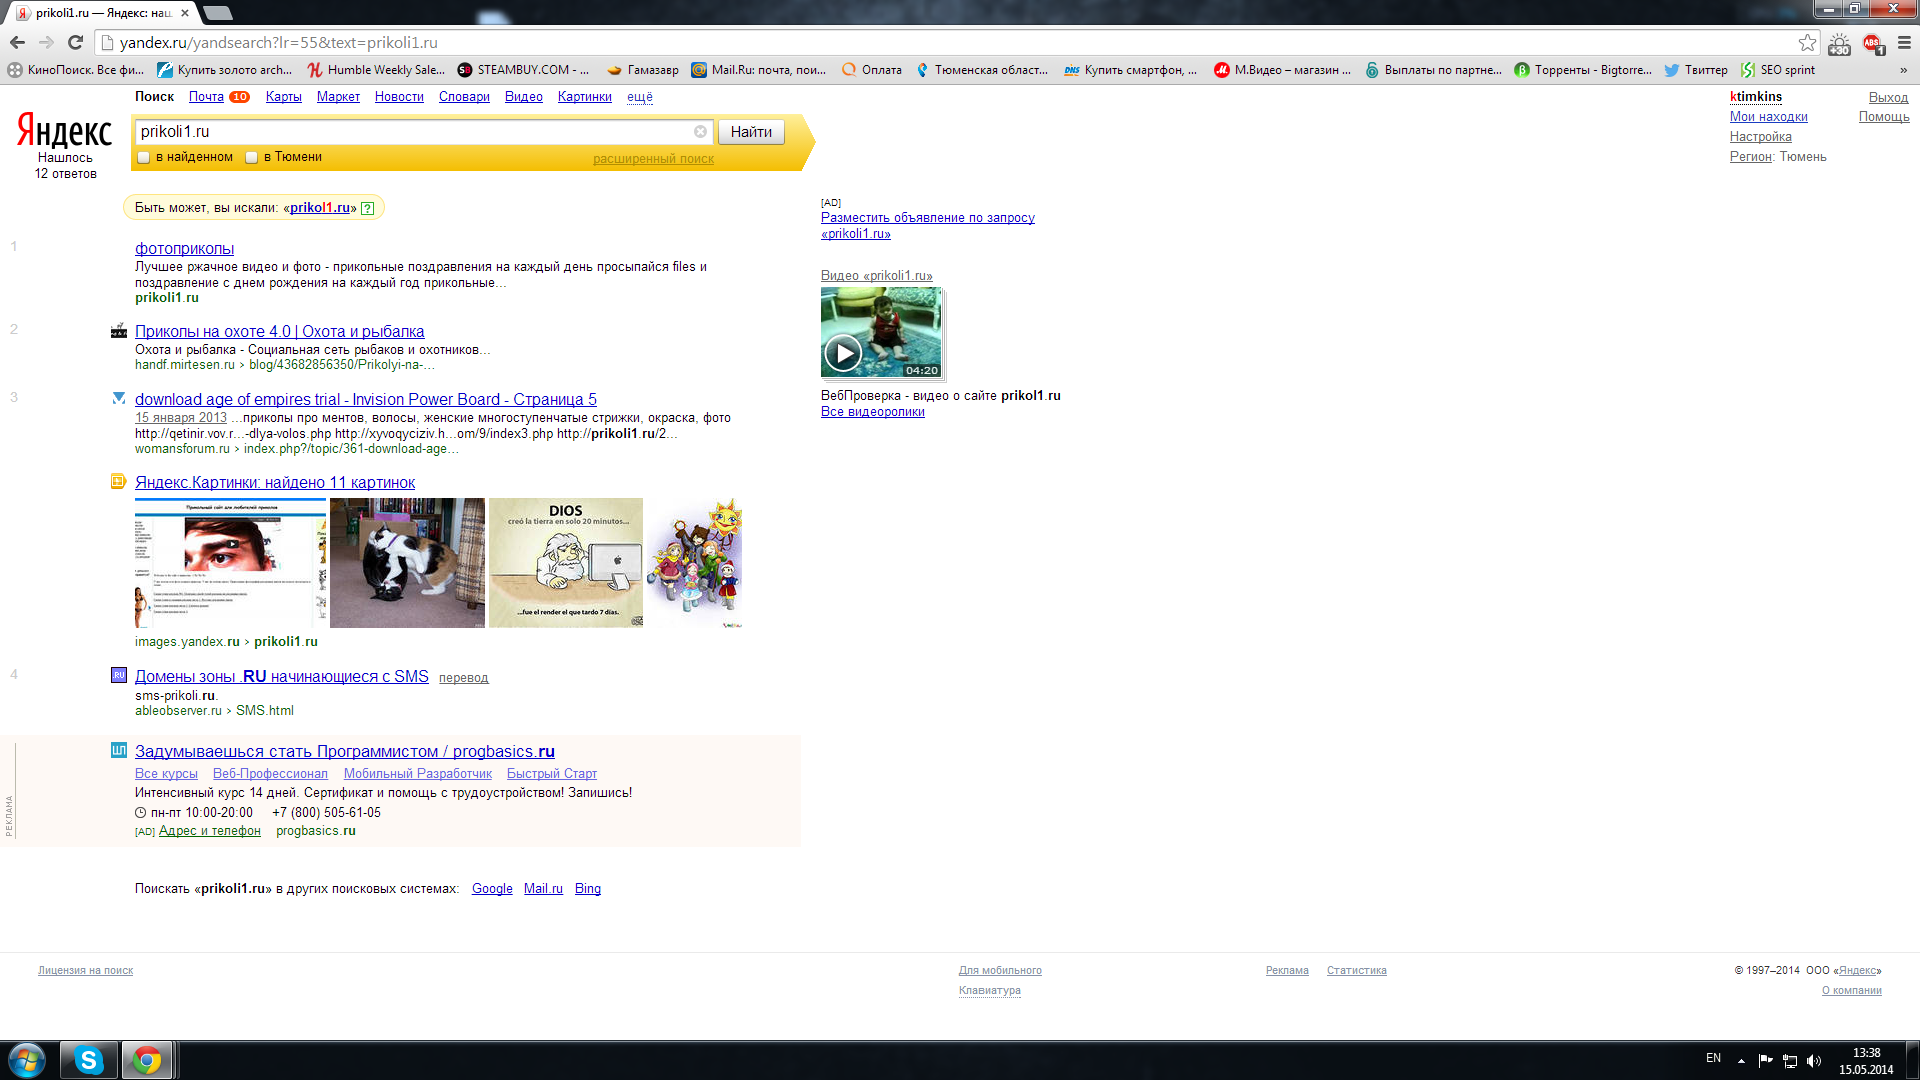Star this page as bookmark

(1807, 42)
